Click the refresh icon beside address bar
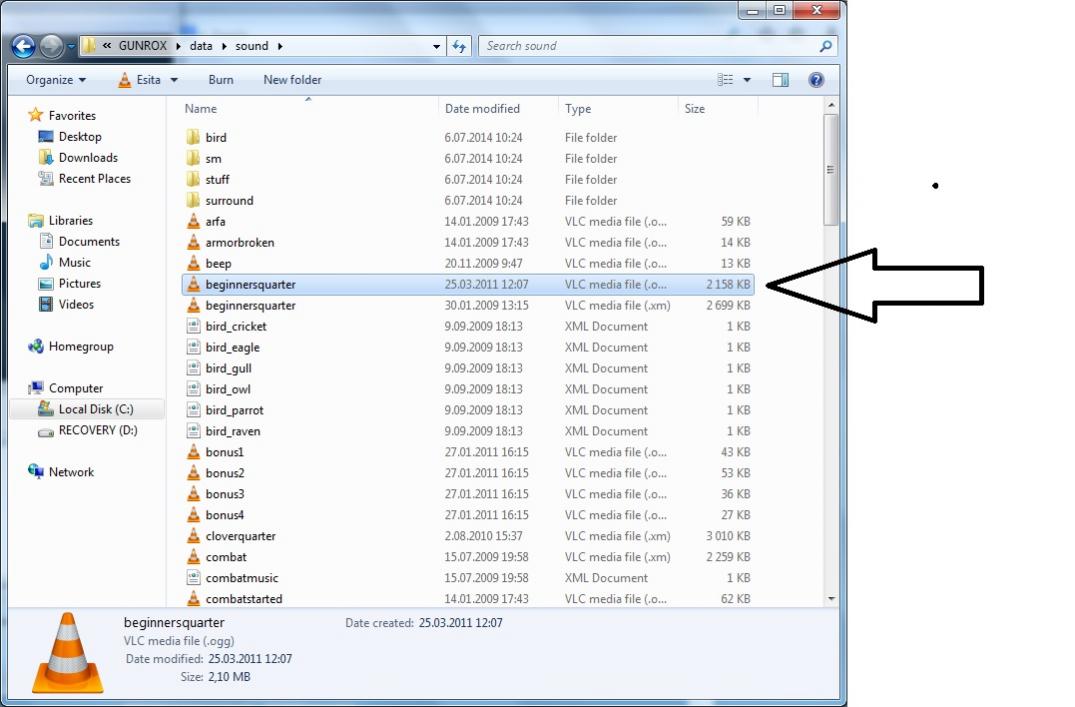The height and width of the screenshot is (707, 1075). coord(459,46)
